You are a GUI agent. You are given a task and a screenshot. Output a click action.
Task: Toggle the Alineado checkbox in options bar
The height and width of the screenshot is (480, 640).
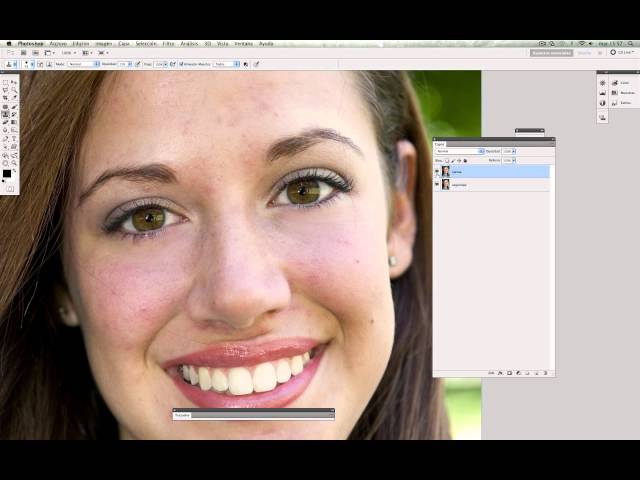coord(181,64)
